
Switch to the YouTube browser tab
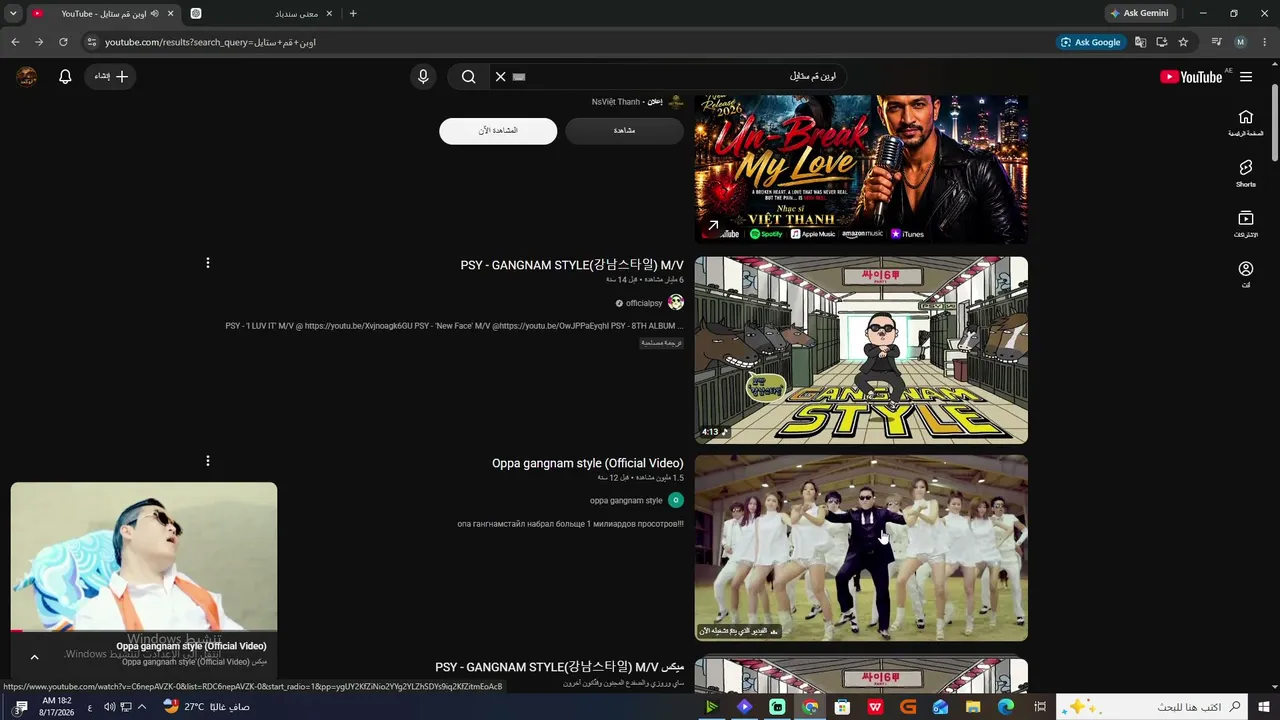[x=104, y=13]
